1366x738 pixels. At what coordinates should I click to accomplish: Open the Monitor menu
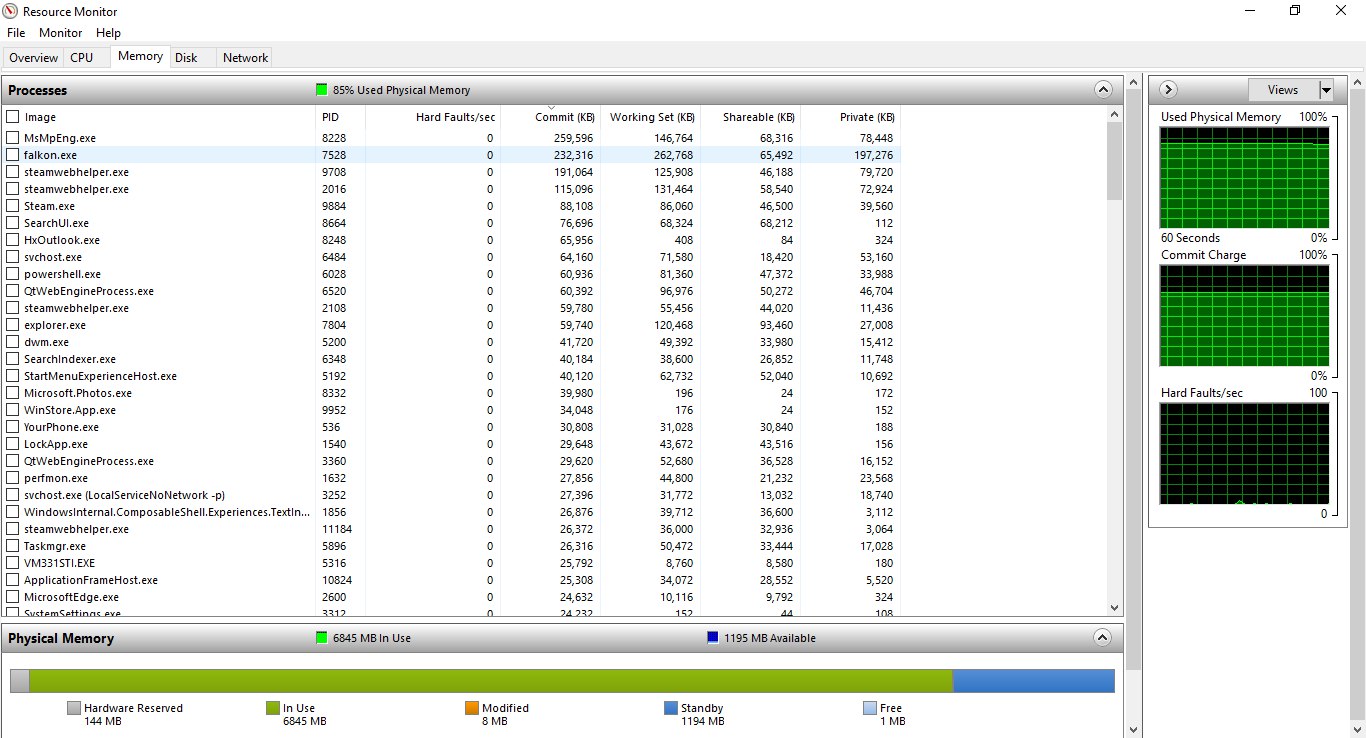click(61, 33)
